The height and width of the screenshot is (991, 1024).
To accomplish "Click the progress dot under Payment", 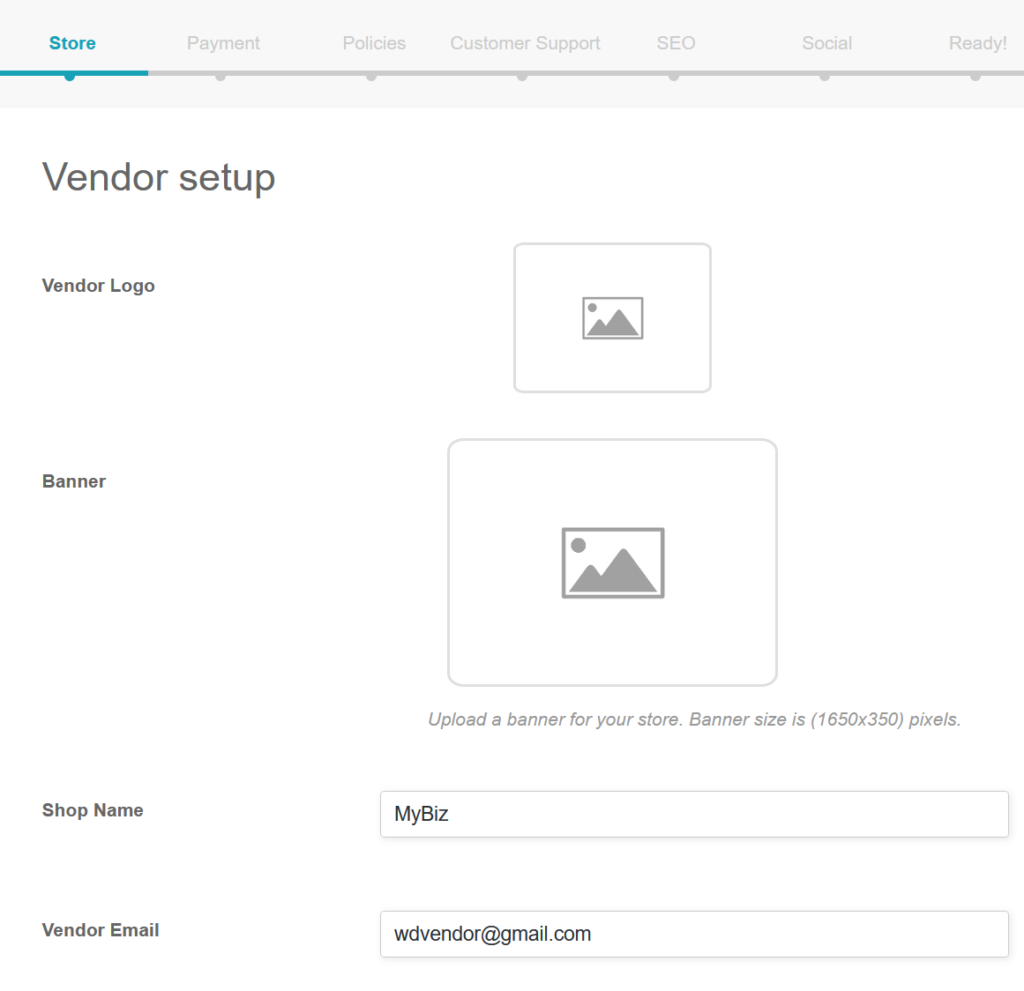I will tap(220, 76).
